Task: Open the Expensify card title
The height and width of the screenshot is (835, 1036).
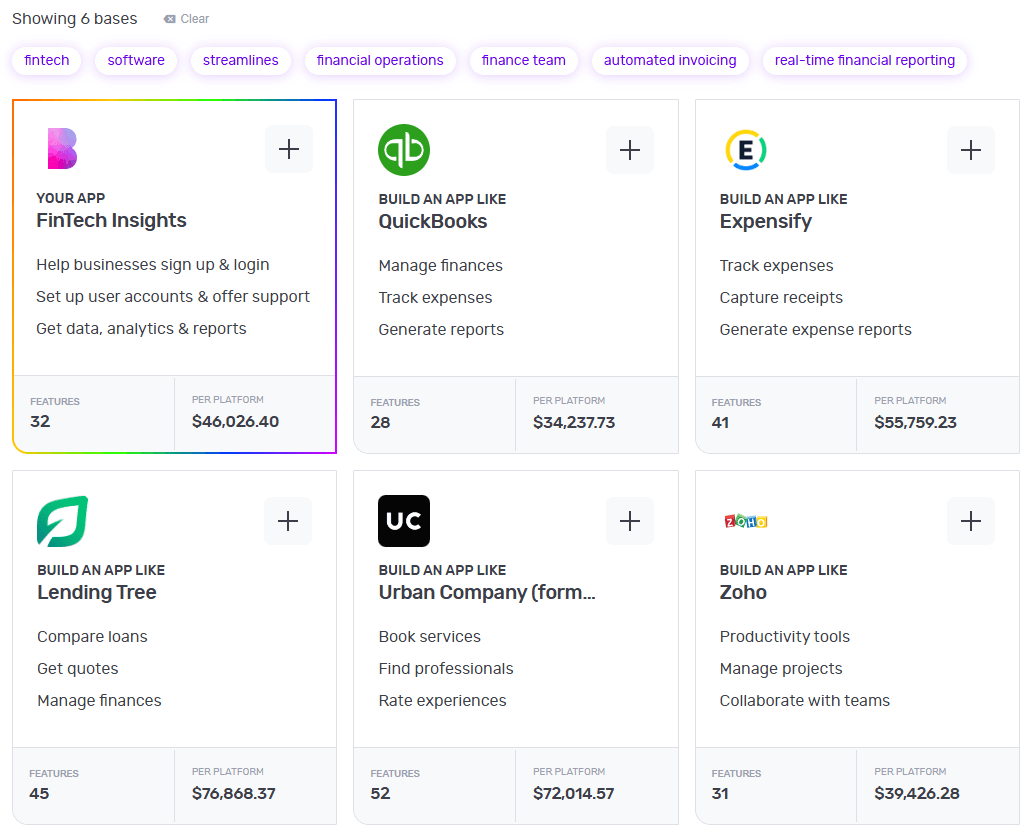Action: (x=766, y=221)
